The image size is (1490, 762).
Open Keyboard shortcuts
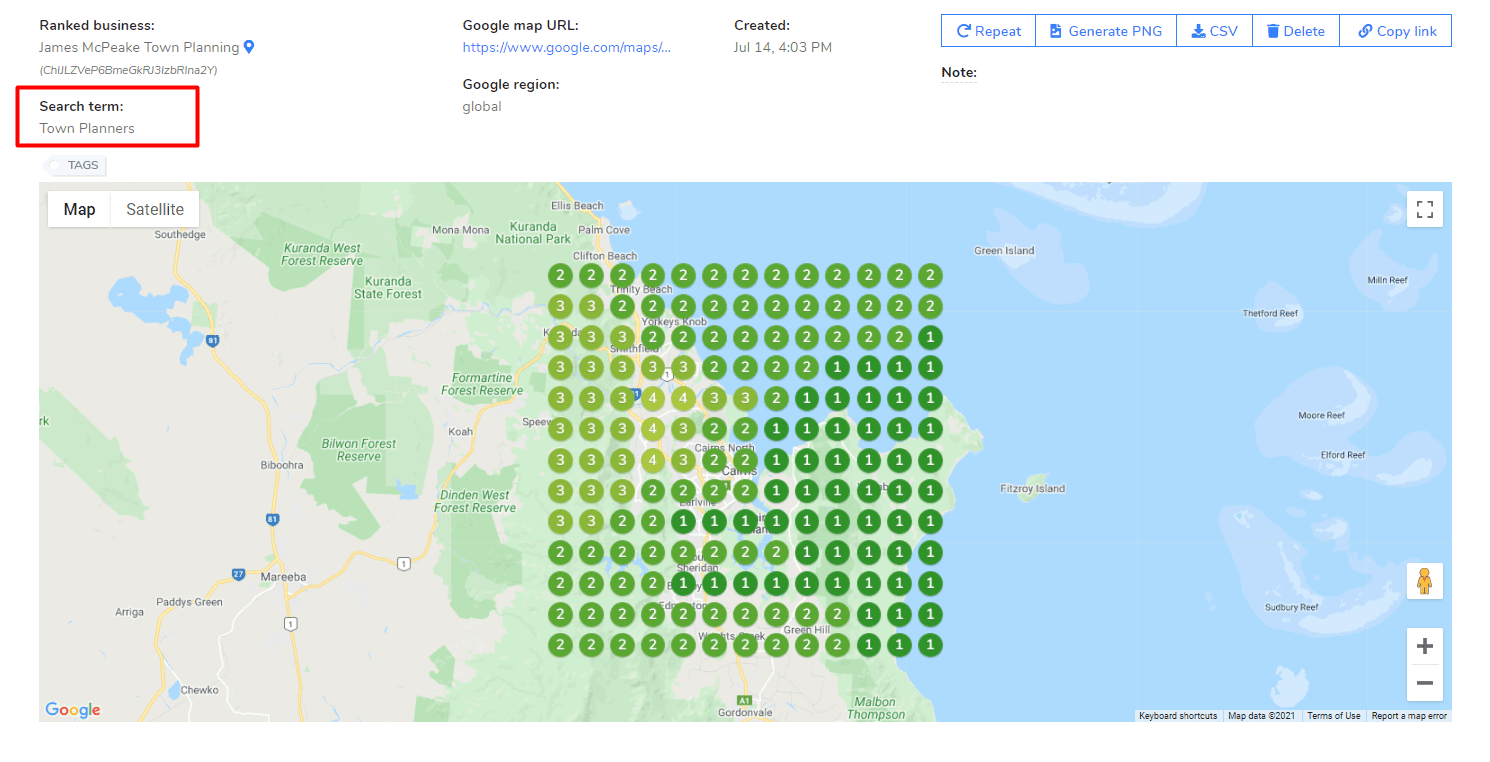click(x=1178, y=716)
